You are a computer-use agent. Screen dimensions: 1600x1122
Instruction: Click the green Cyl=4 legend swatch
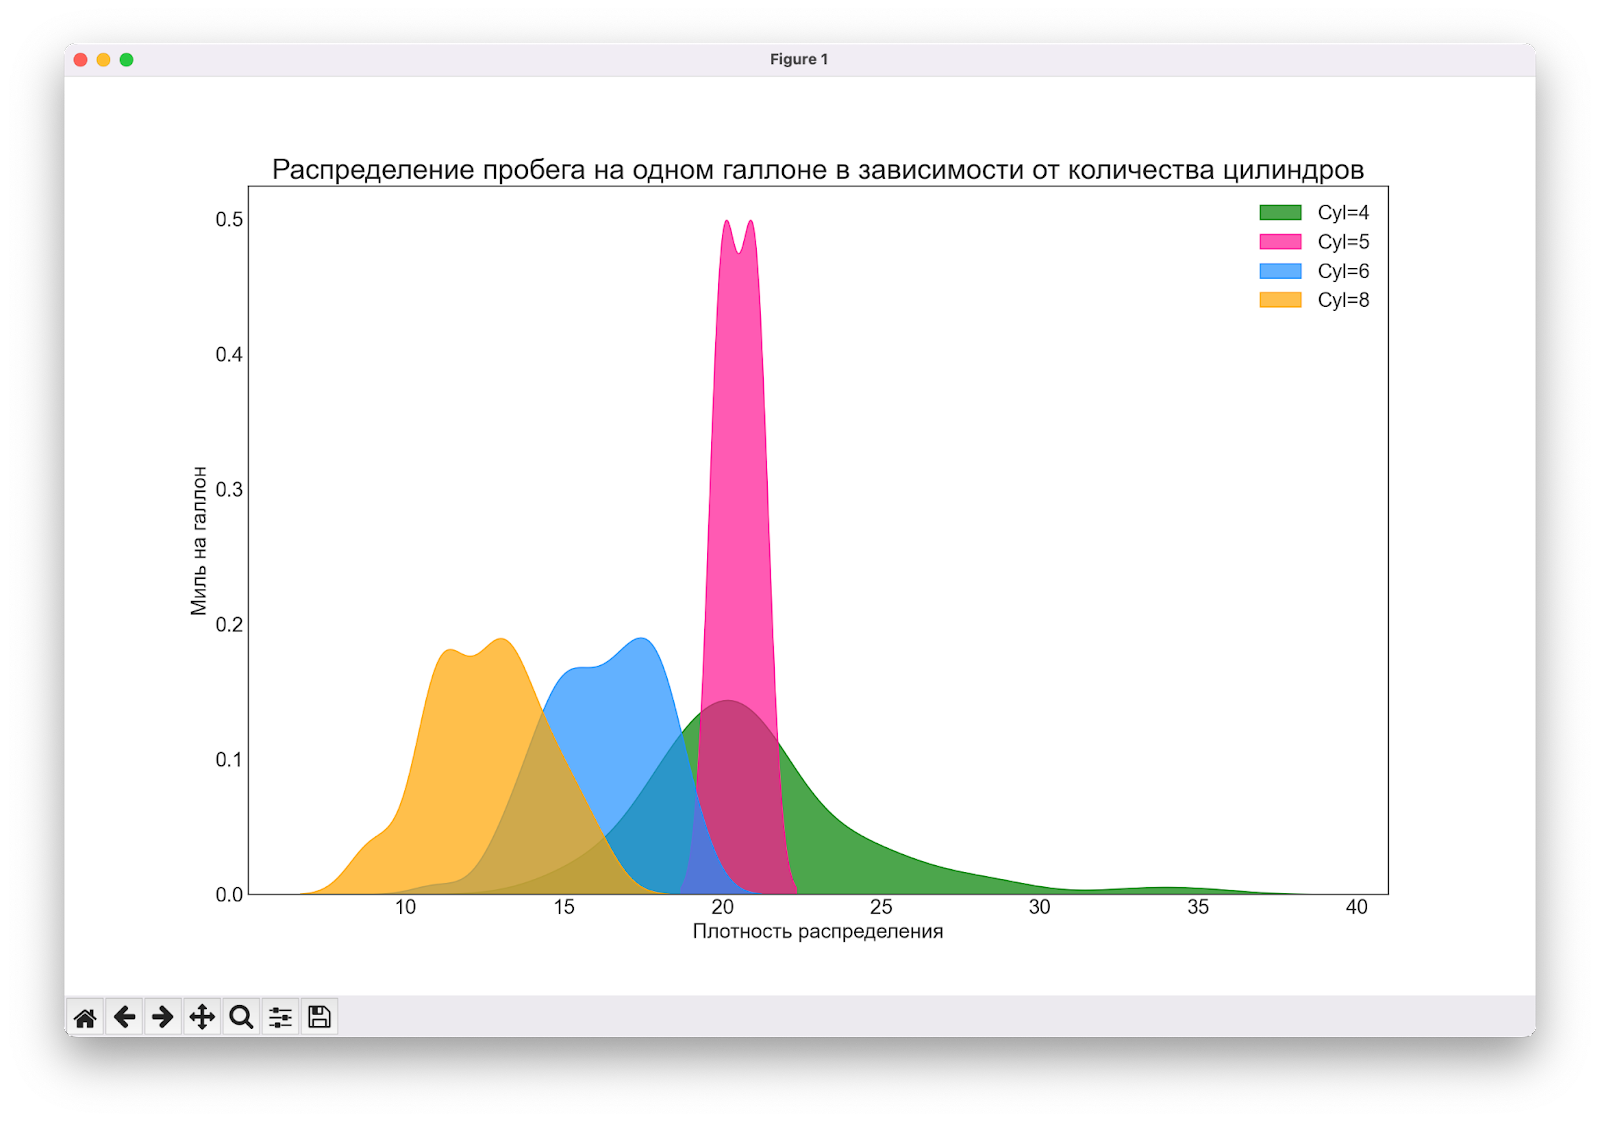pos(1280,212)
